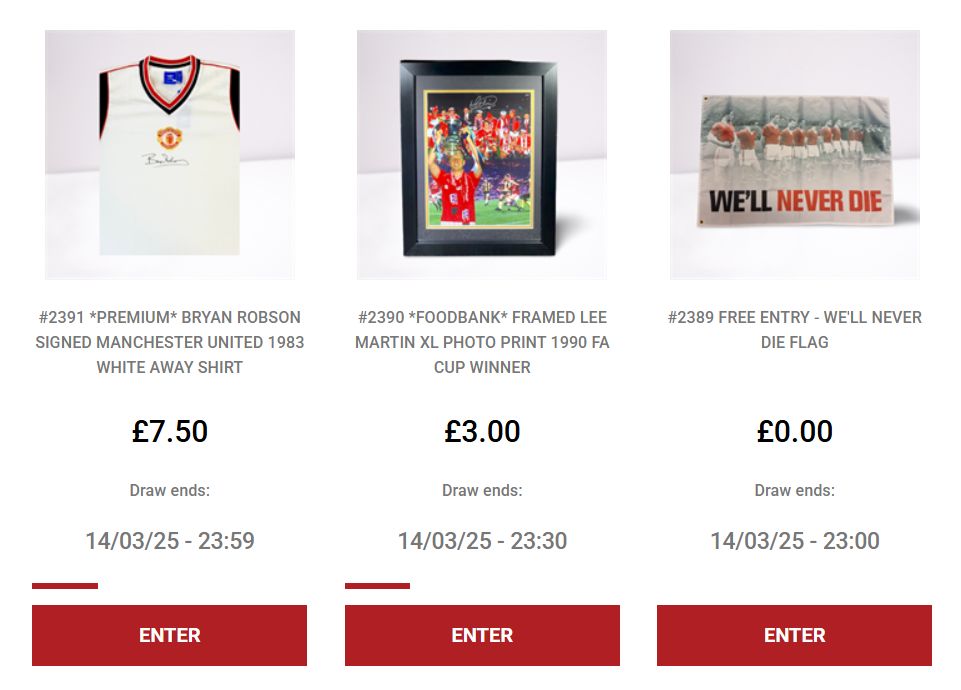Click ticket progress bar under draw #2391

pos(65,586)
